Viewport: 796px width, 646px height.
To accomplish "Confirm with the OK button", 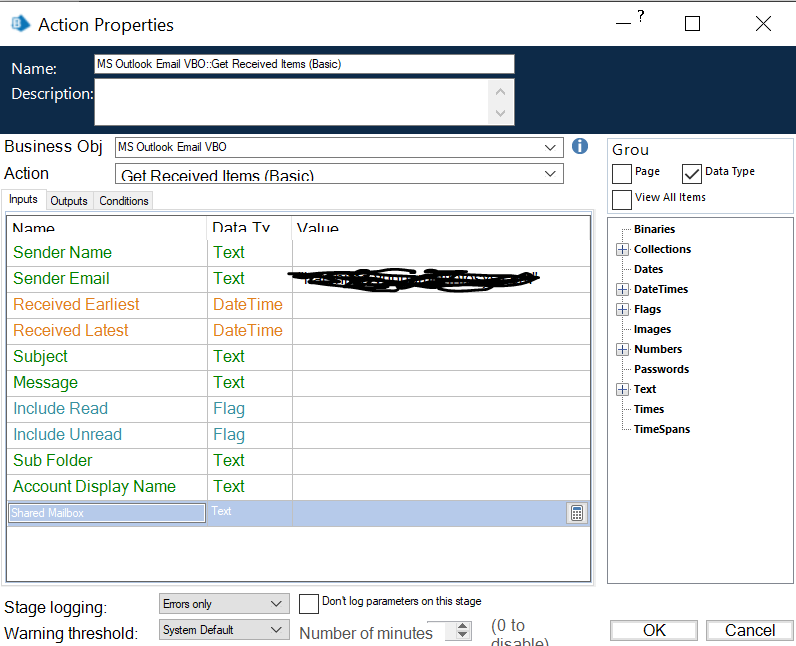I will (x=654, y=630).
